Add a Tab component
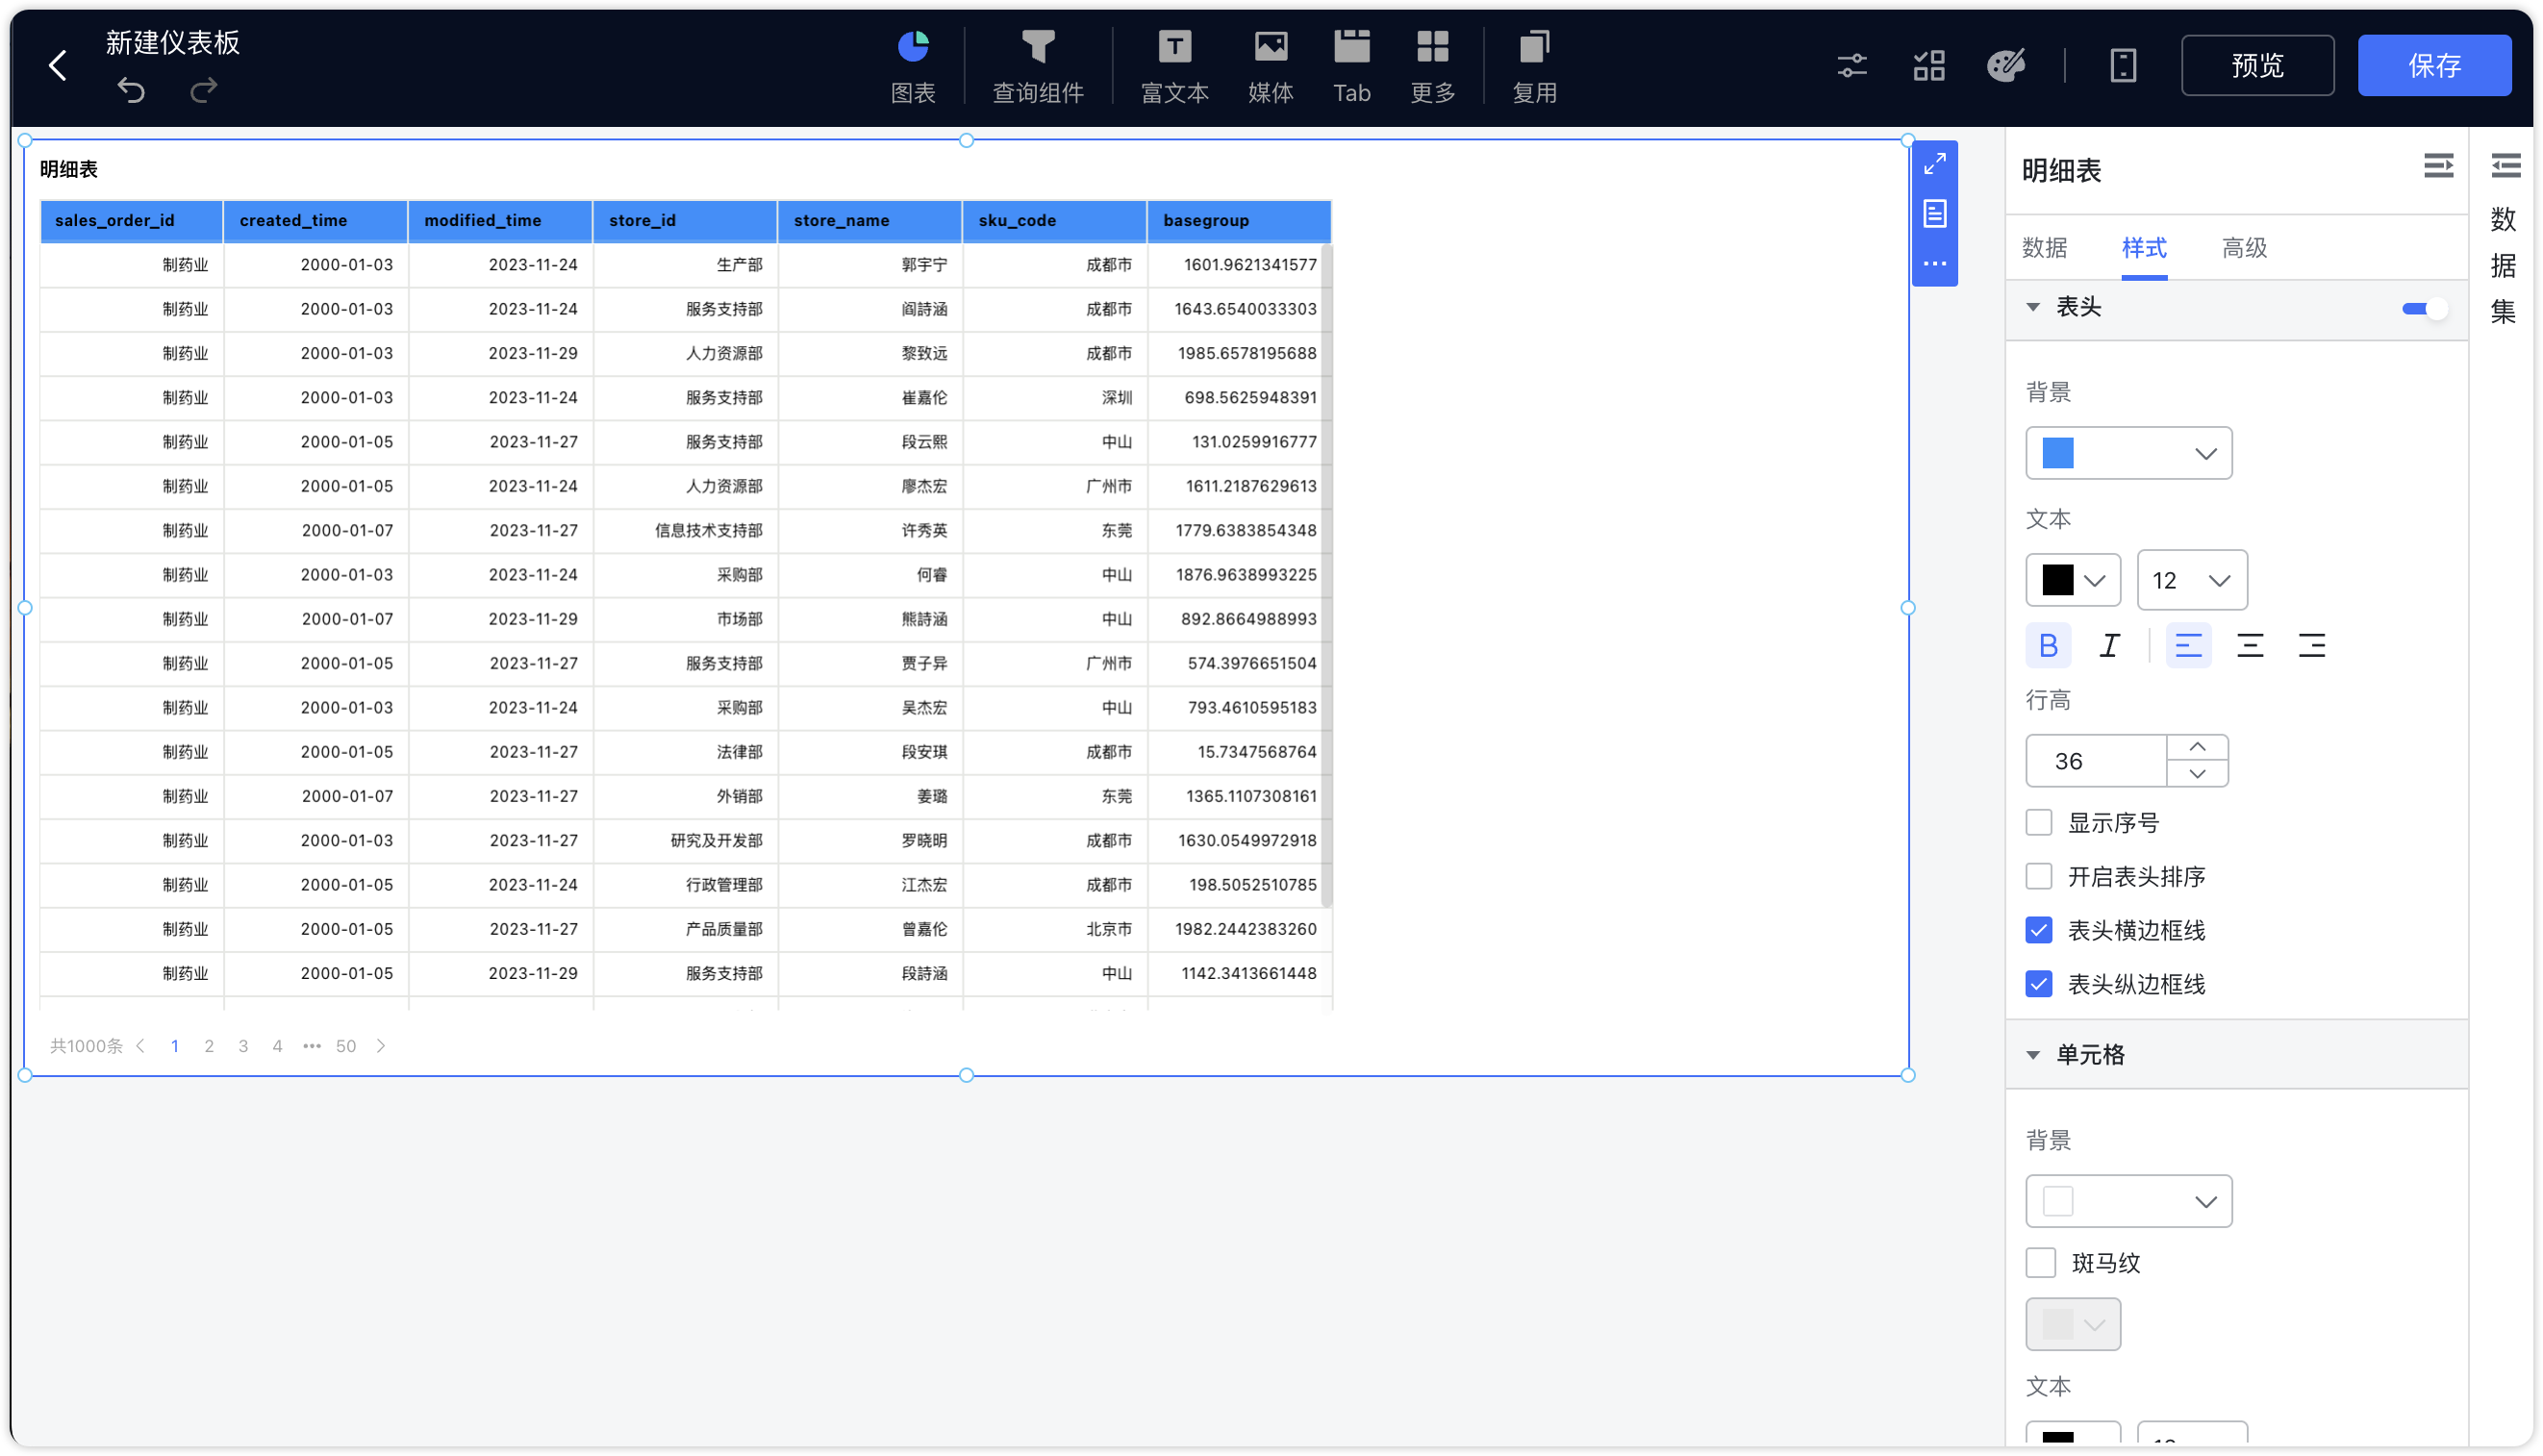Screen dimensions: 2543x1456 click(x=1352, y=67)
